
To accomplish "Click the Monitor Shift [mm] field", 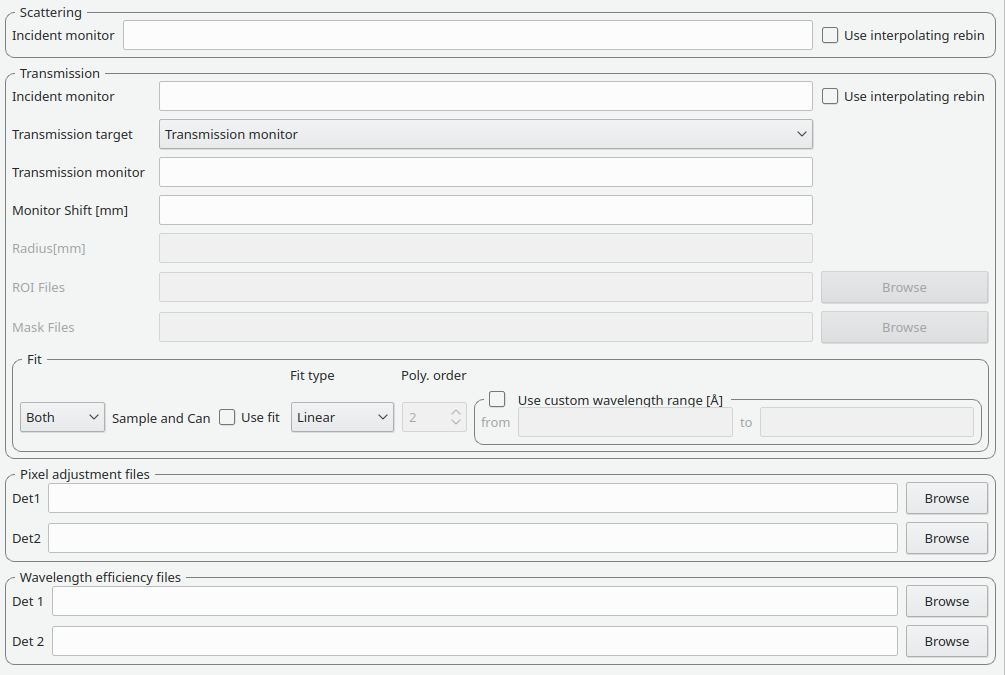I will [x=485, y=210].
